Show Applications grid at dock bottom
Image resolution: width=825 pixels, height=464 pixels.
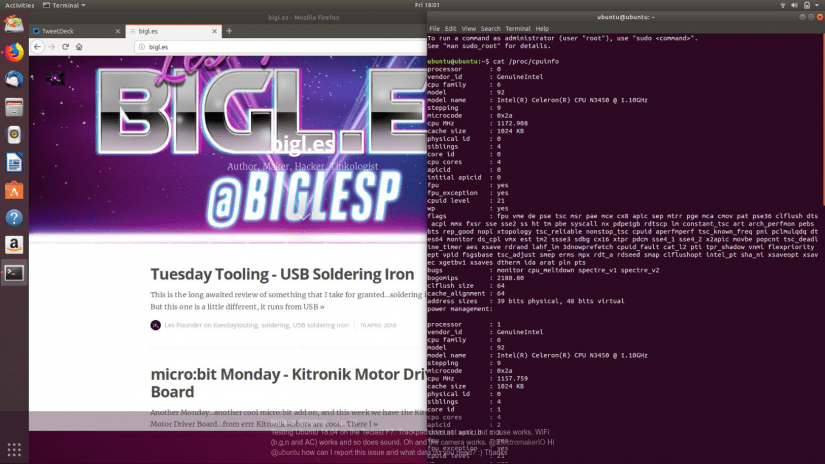click(x=14, y=449)
